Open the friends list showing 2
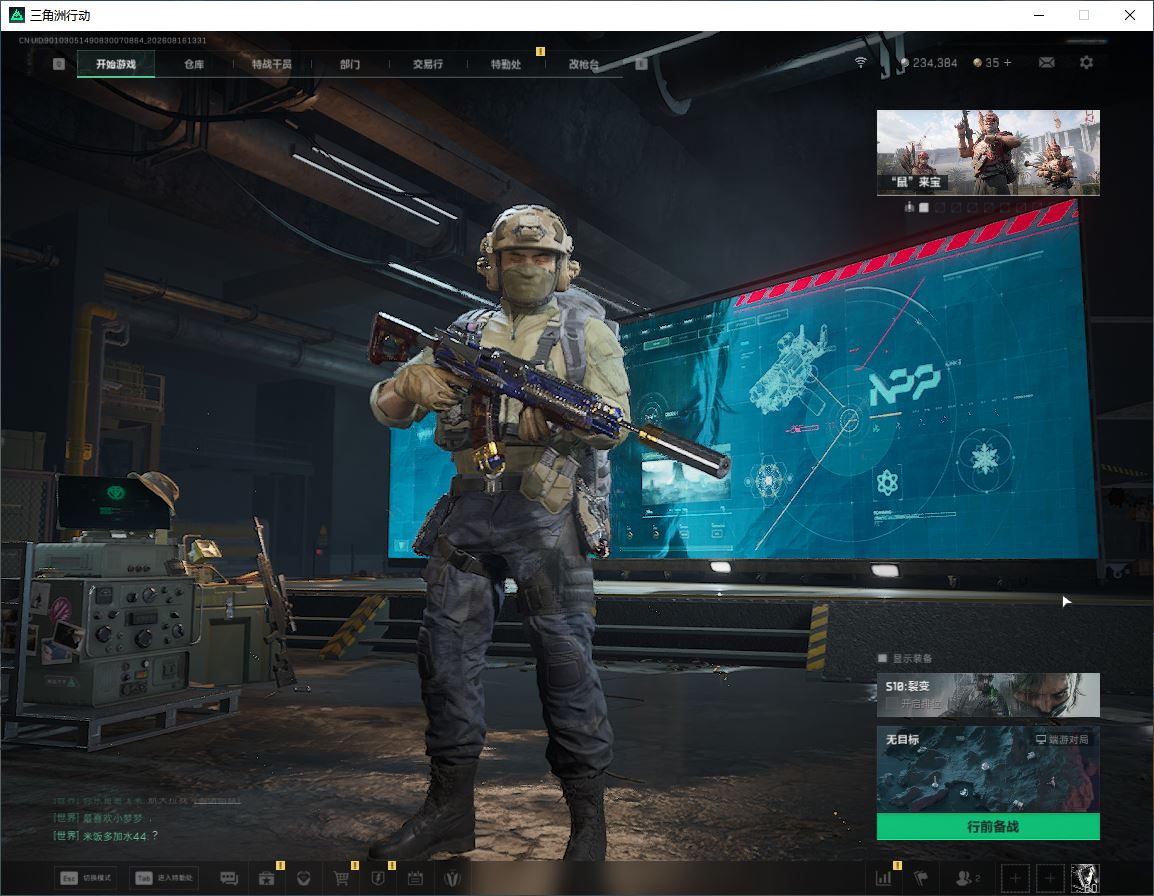Viewport: 1154px width, 896px height. (967, 878)
